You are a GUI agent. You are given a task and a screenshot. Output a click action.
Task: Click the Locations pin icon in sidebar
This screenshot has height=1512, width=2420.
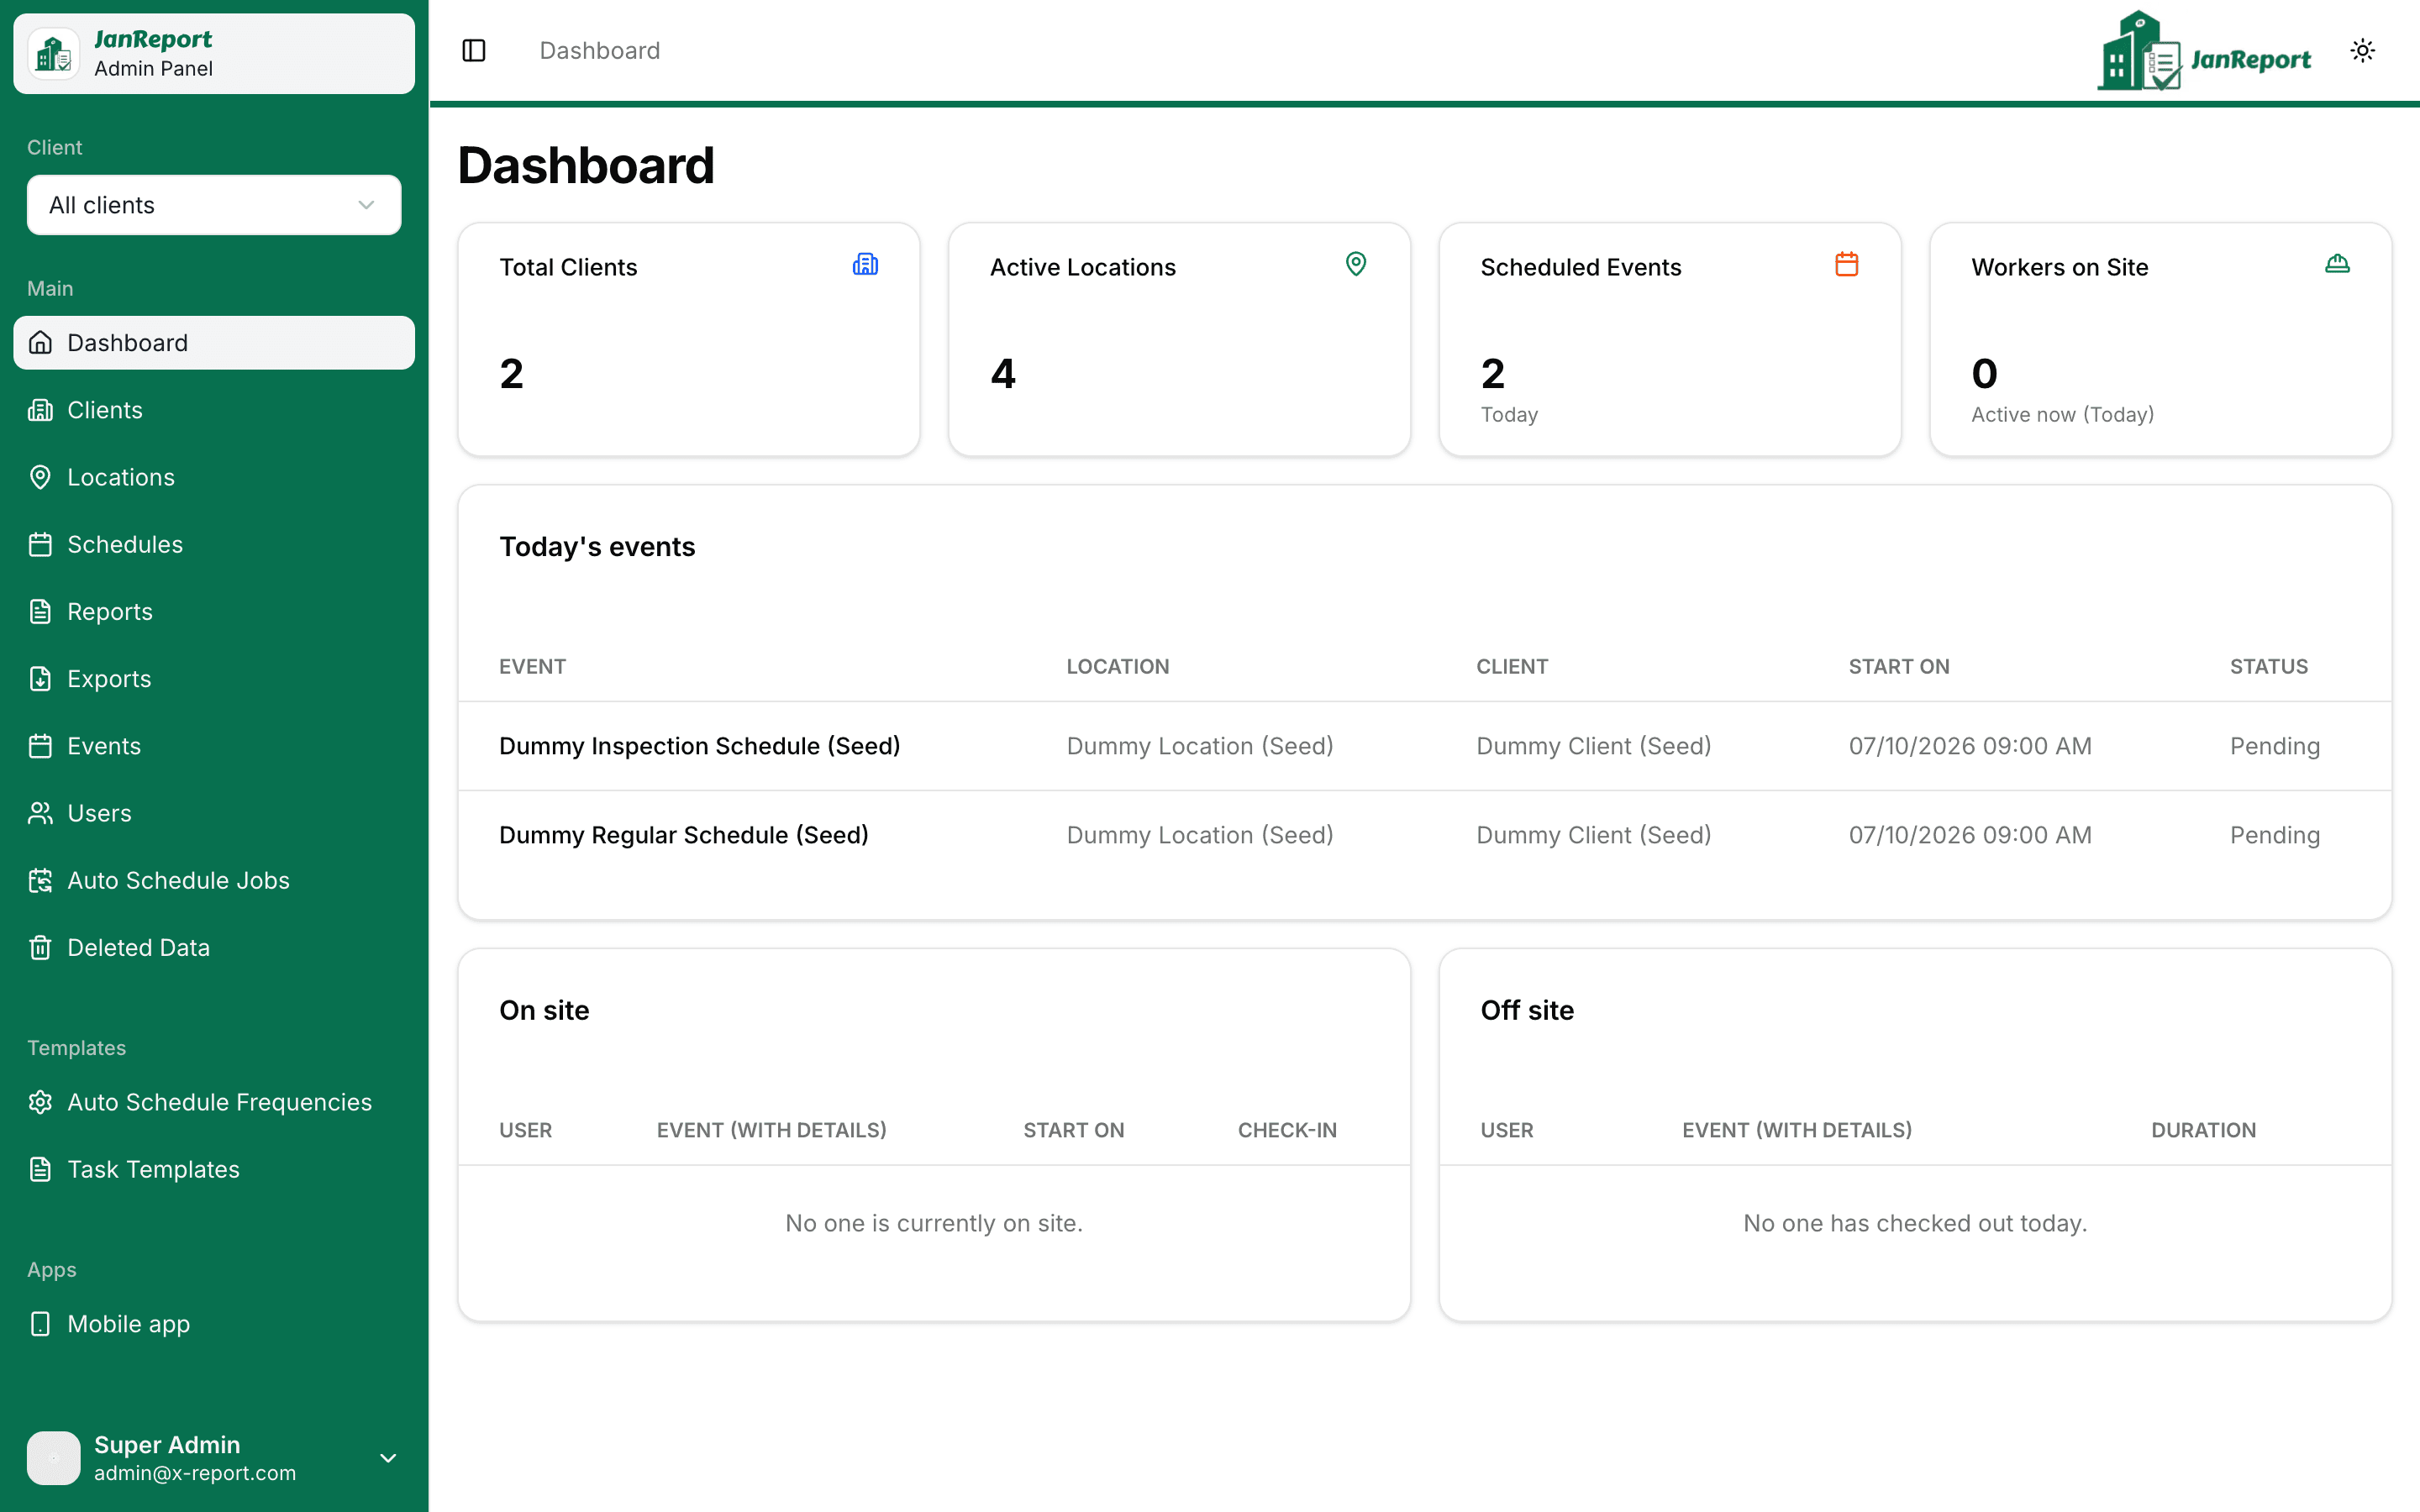40,477
